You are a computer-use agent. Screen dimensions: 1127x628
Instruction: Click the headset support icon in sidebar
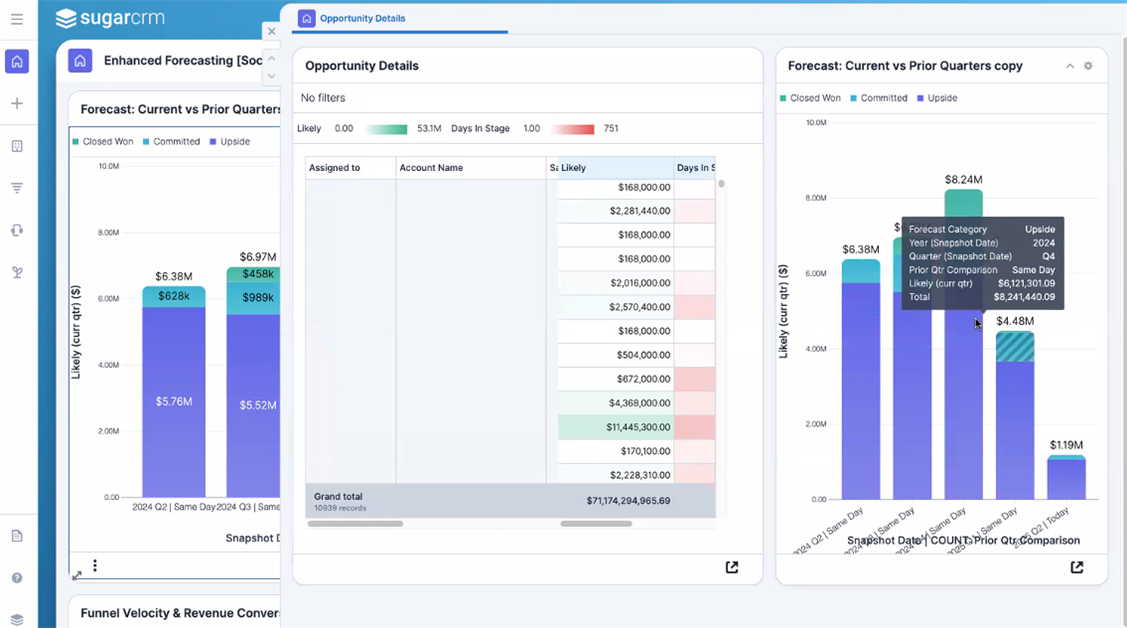click(x=17, y=230)
